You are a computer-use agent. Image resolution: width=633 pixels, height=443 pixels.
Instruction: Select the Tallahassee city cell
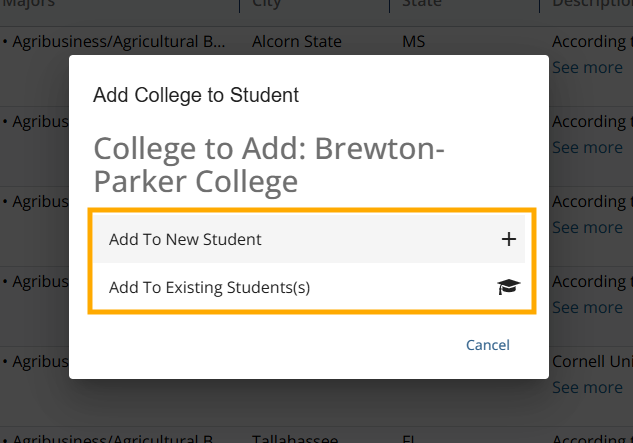point(295,439)
